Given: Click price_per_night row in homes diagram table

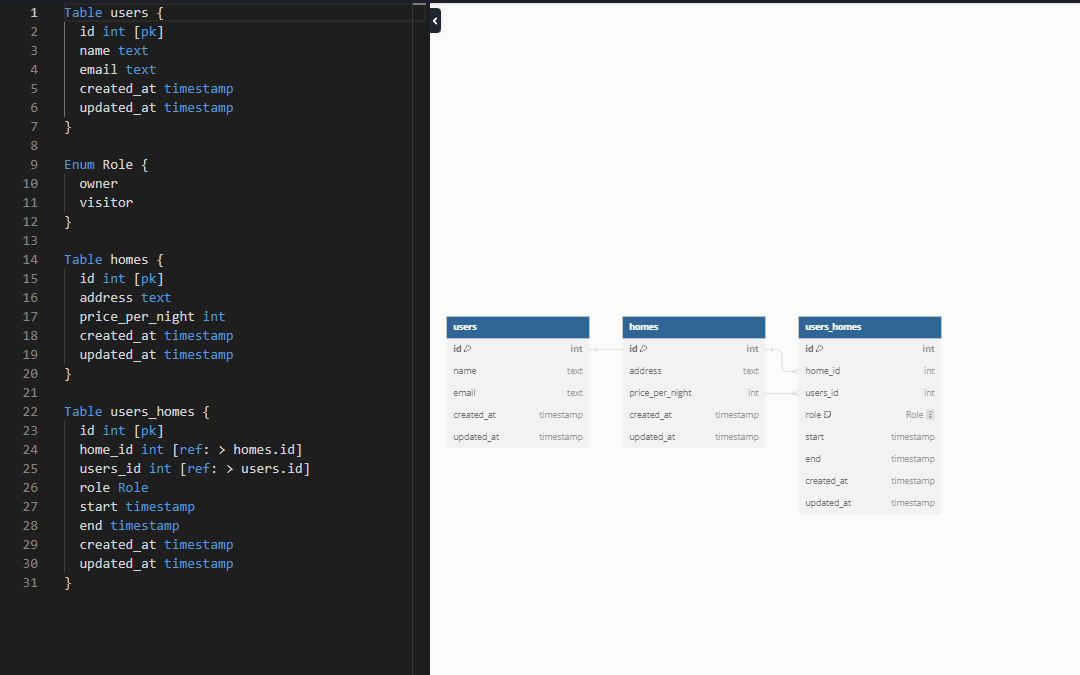Looking at the screenshot, I should pyautogui.click(x=694, y=393).
